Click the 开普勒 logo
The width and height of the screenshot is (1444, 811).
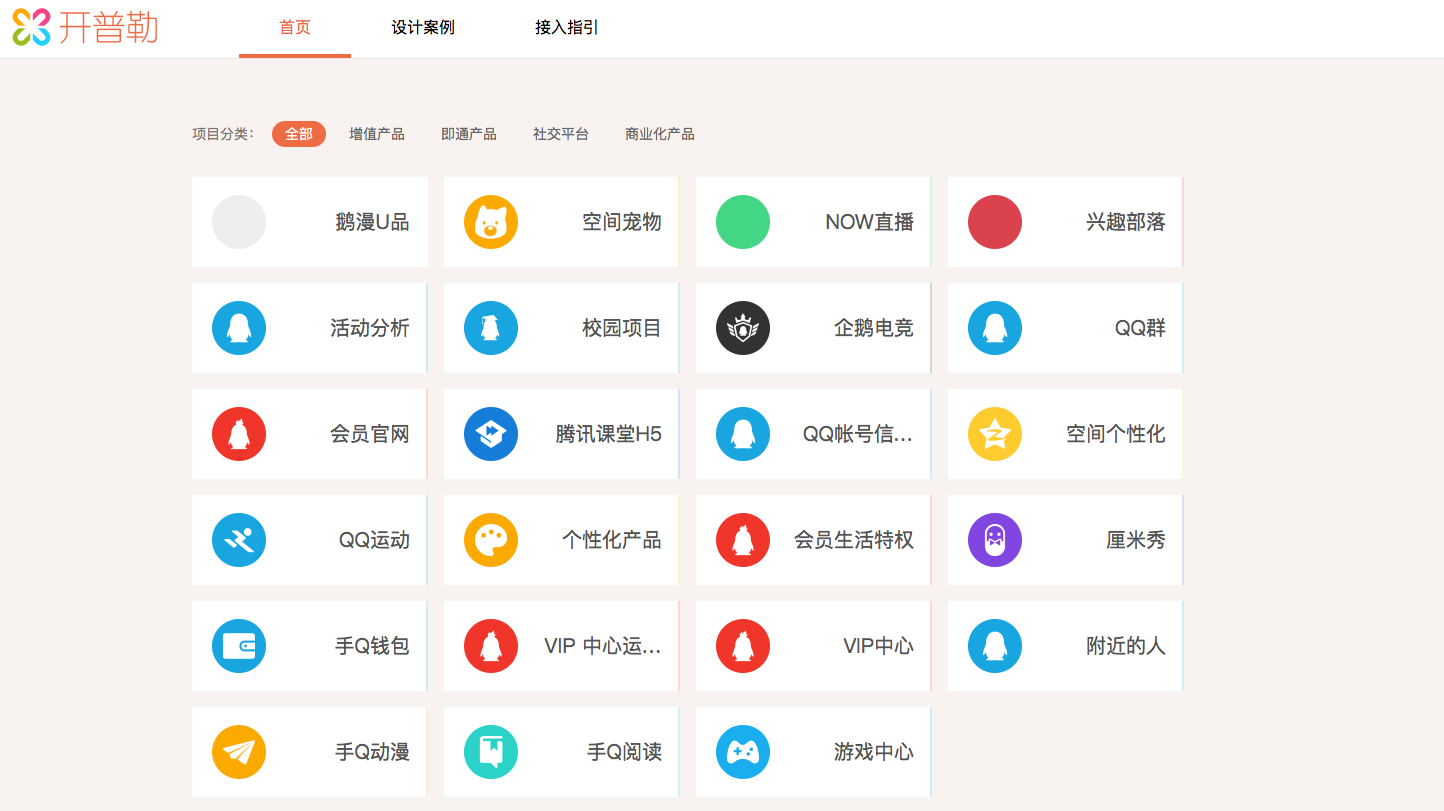pyautogui.click(x=85, y=27)
